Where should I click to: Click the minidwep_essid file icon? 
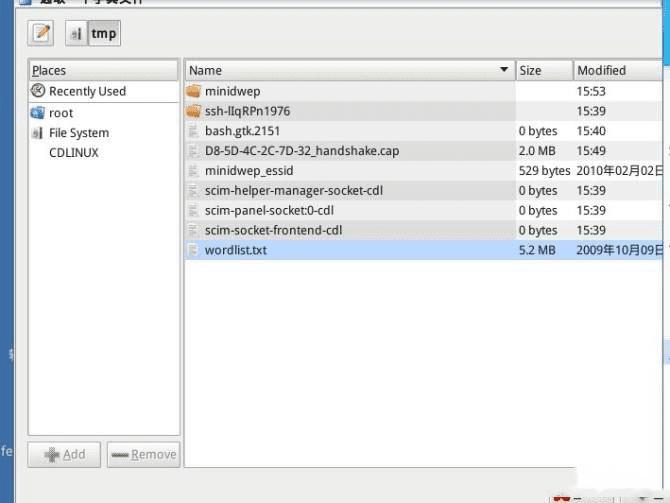coord(194,171)
